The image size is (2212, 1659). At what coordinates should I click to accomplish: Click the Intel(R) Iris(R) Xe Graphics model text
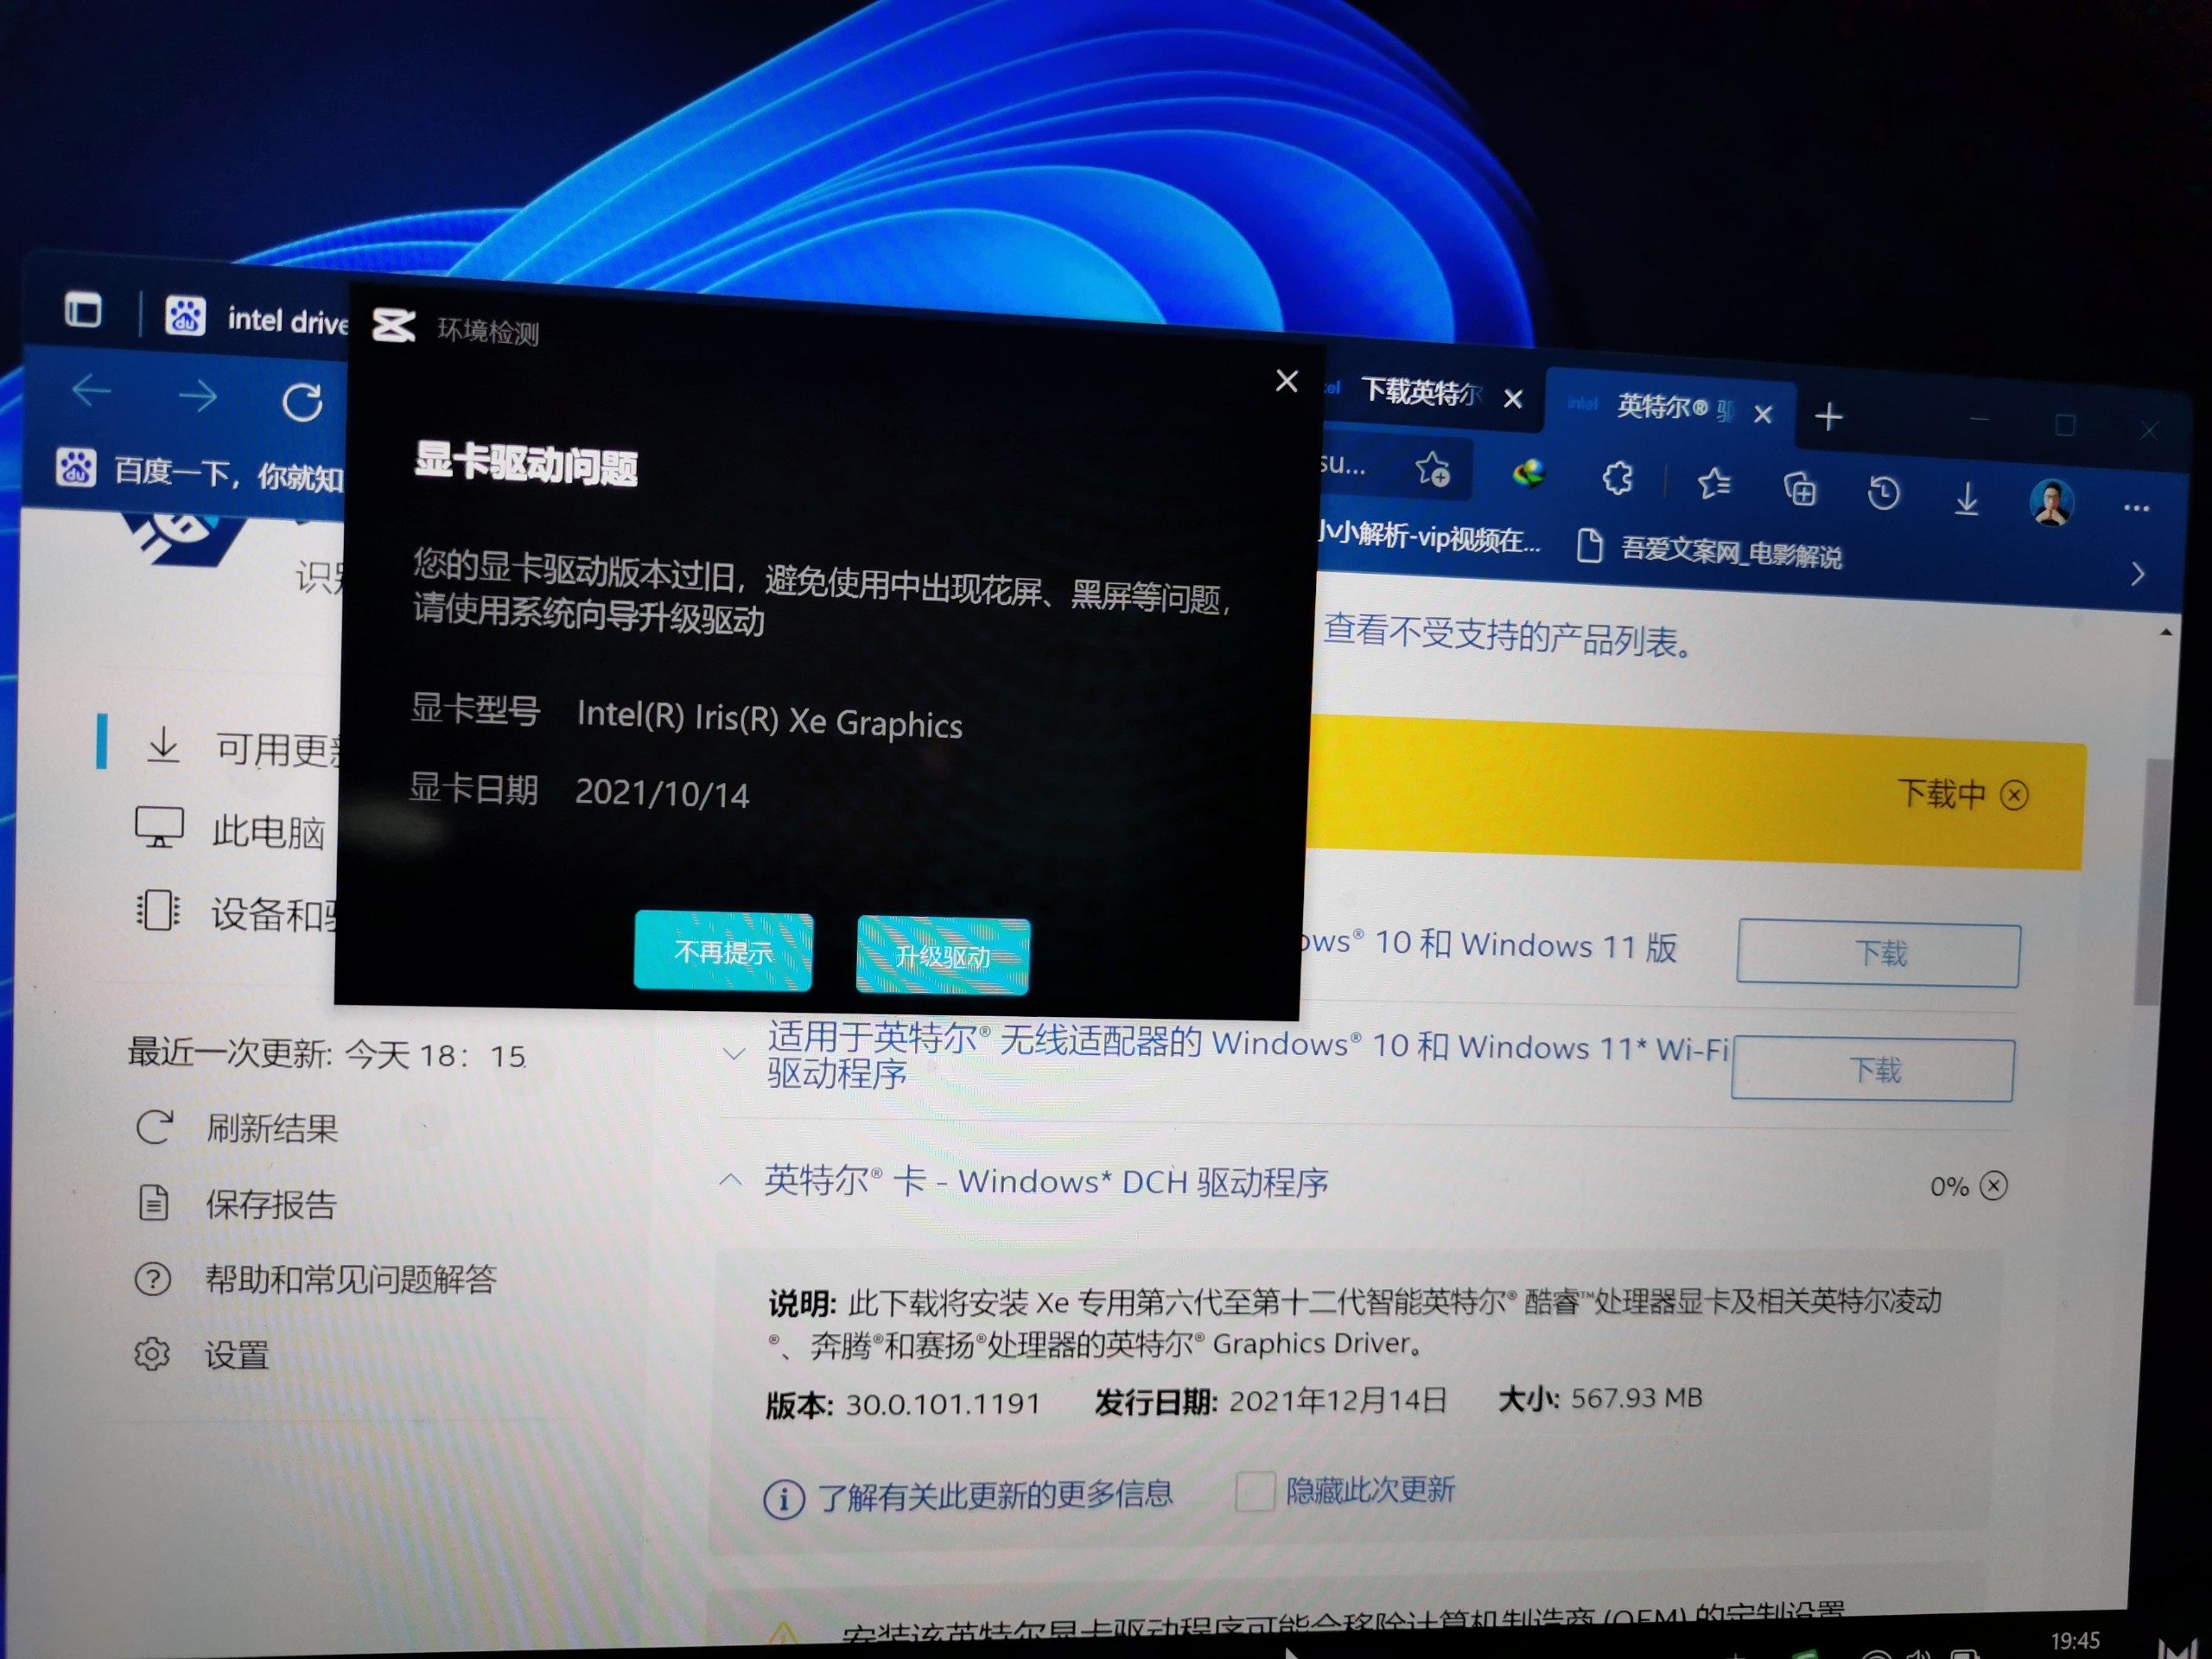tap(769, 720)
